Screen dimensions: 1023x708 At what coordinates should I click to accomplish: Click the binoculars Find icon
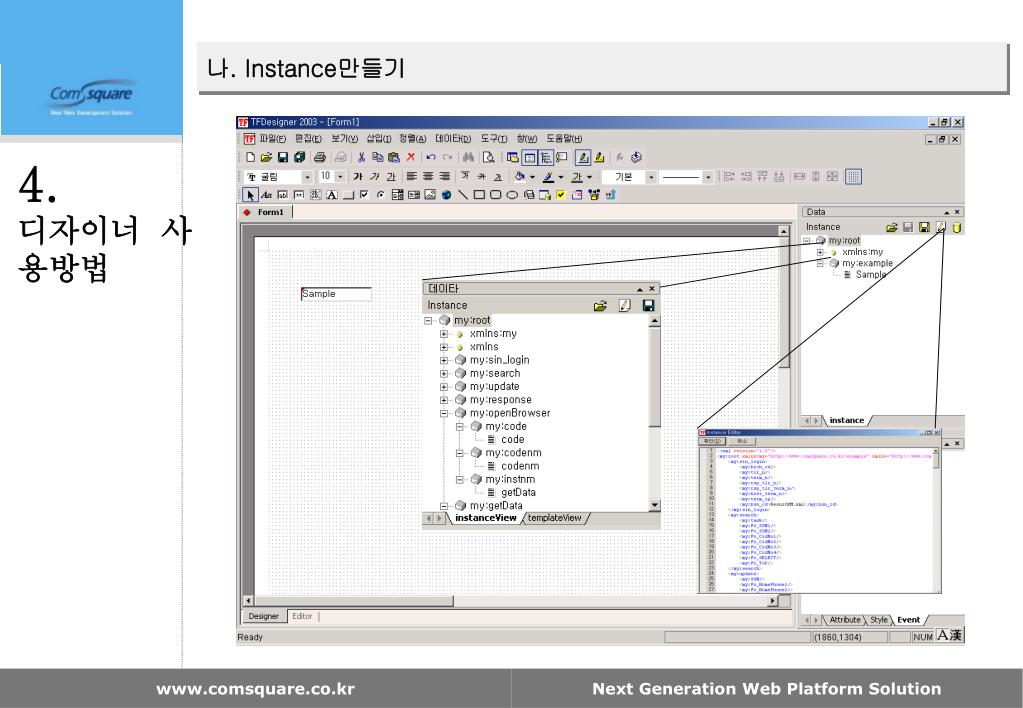click(x=468, y=157)
